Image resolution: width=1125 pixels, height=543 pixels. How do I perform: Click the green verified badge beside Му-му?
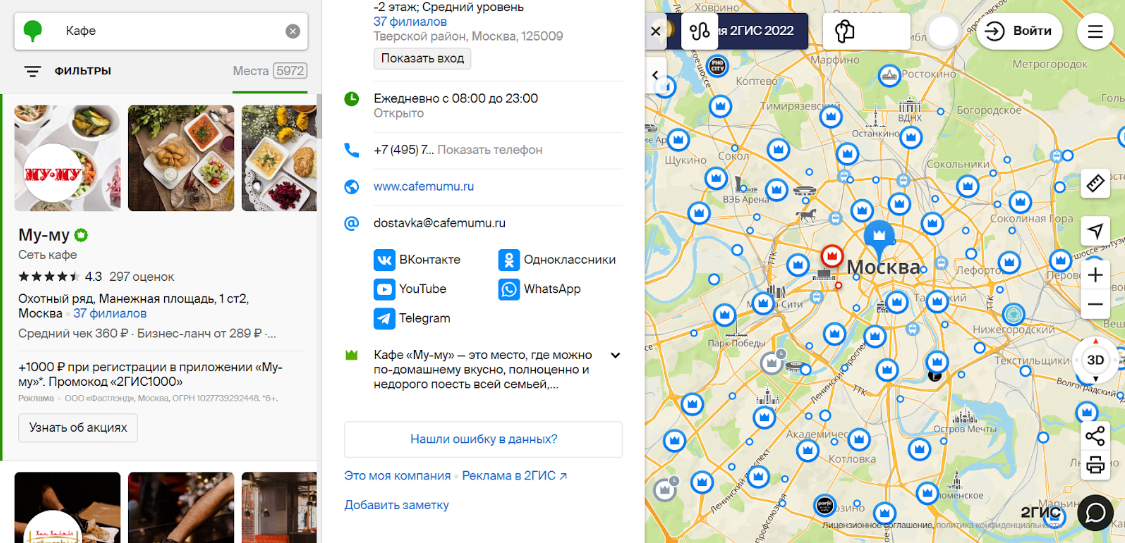pos(81,235)
